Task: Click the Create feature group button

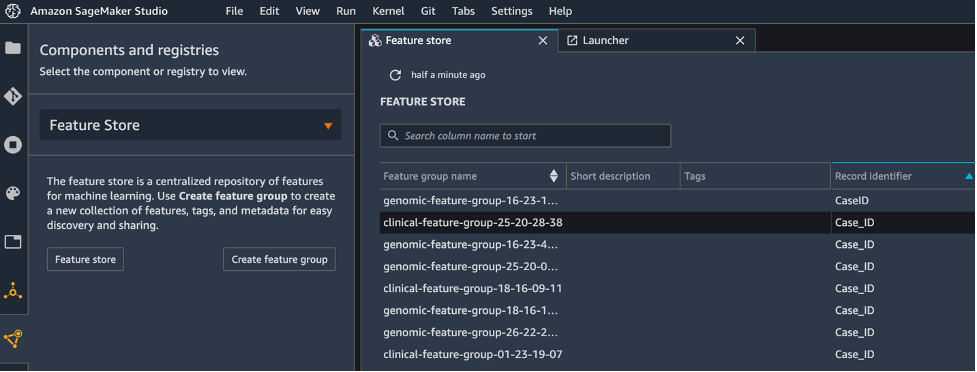Action: pos(279,259)
